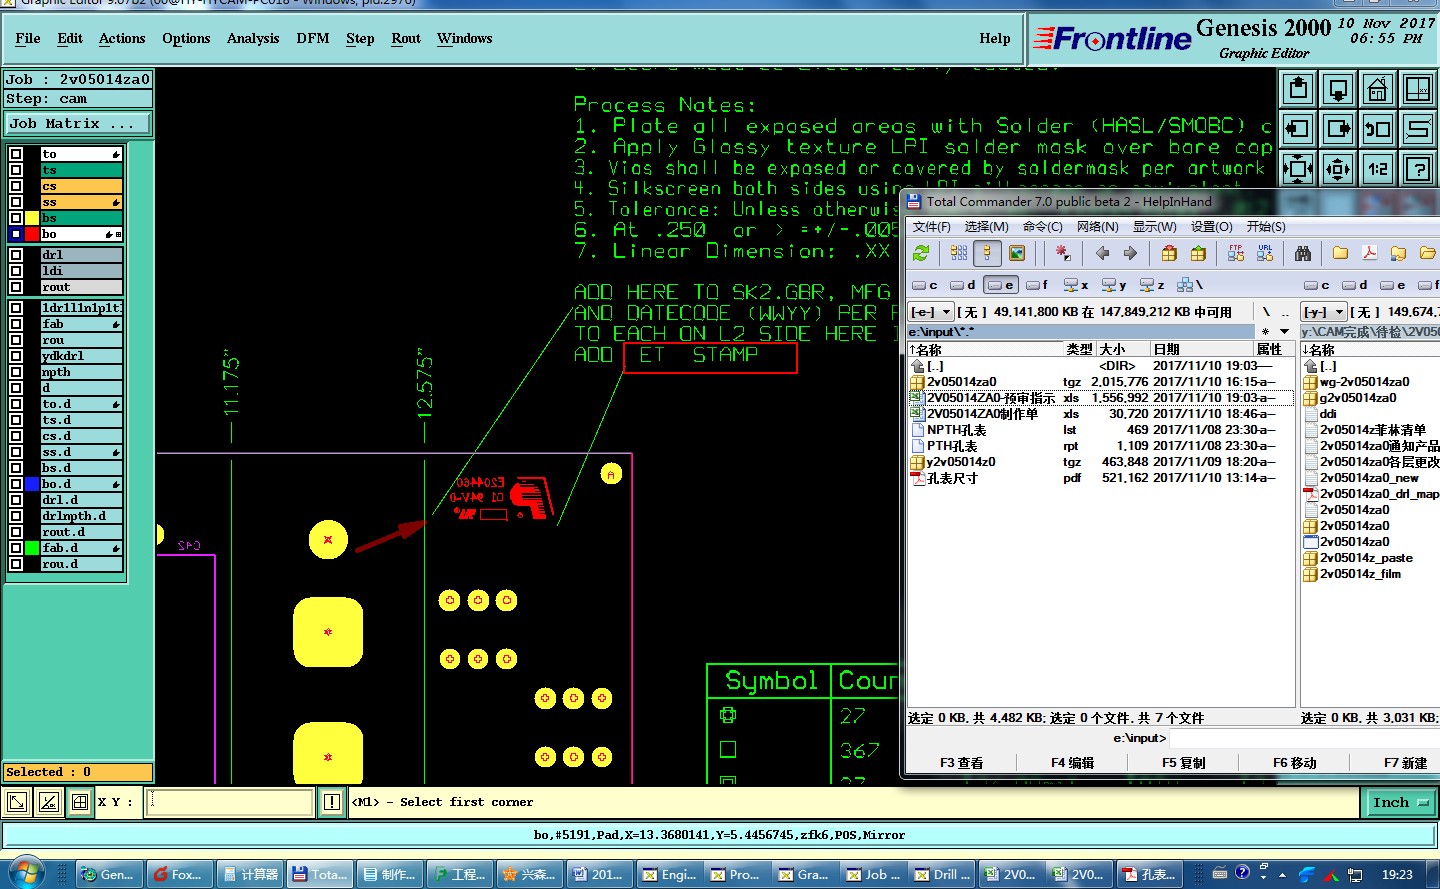Screen dimensions: 1440x889
Task: Click the angle measure icon by XY
Action: point(49,802)
